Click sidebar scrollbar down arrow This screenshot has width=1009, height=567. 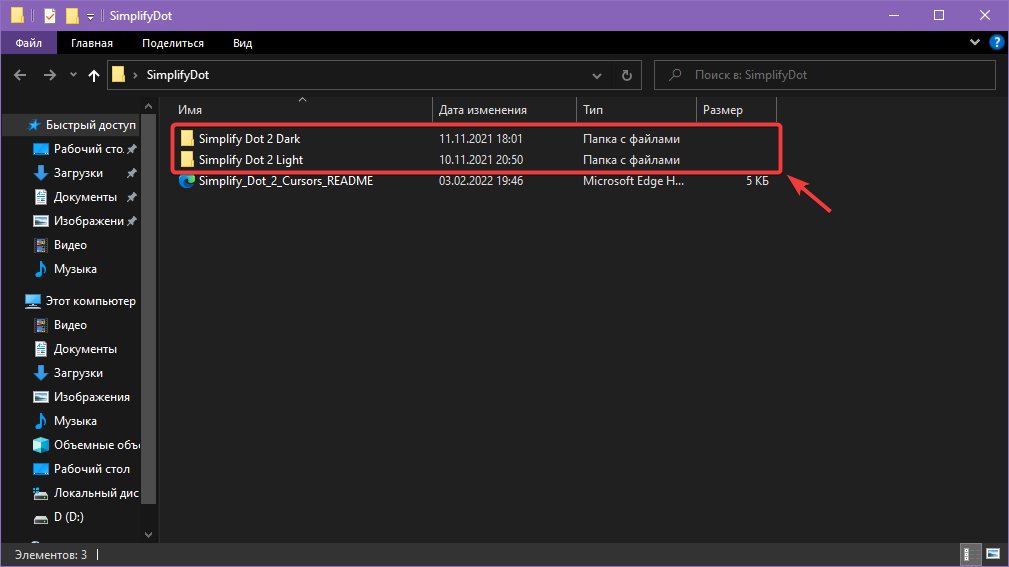(149, 534)
